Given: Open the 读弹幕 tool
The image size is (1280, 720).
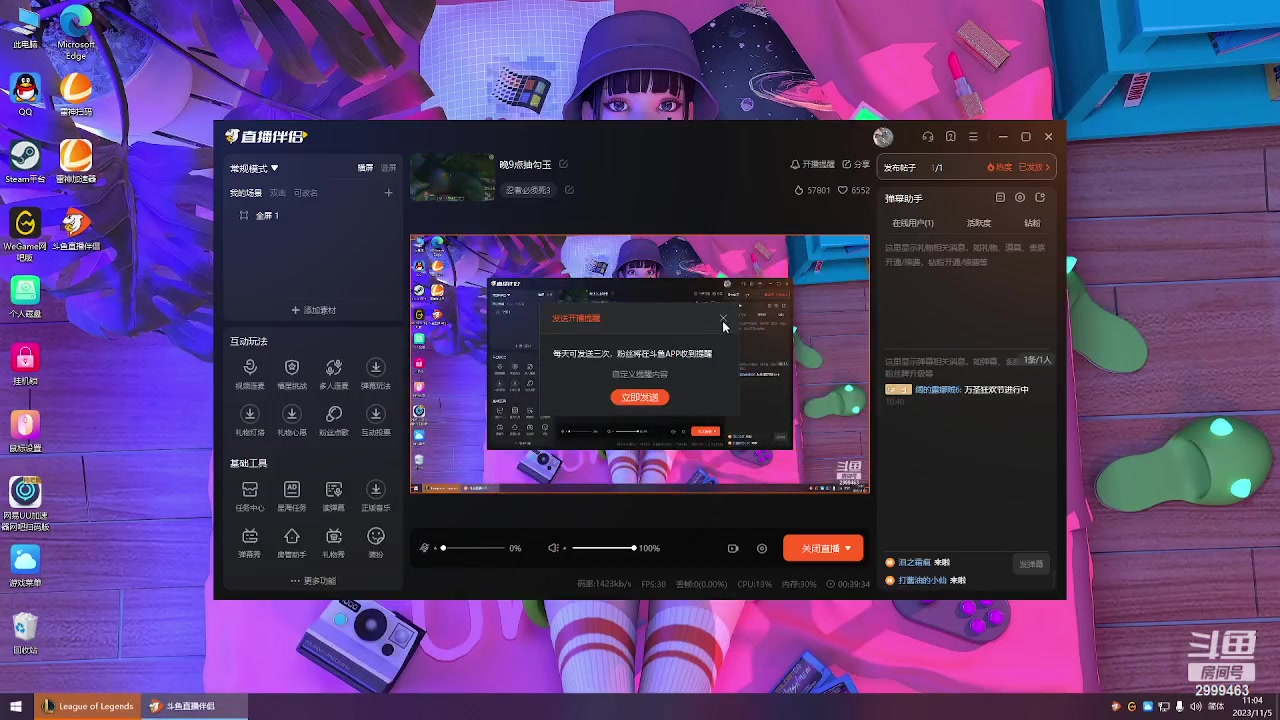Looking at the screenshot, I should [334, 495].
